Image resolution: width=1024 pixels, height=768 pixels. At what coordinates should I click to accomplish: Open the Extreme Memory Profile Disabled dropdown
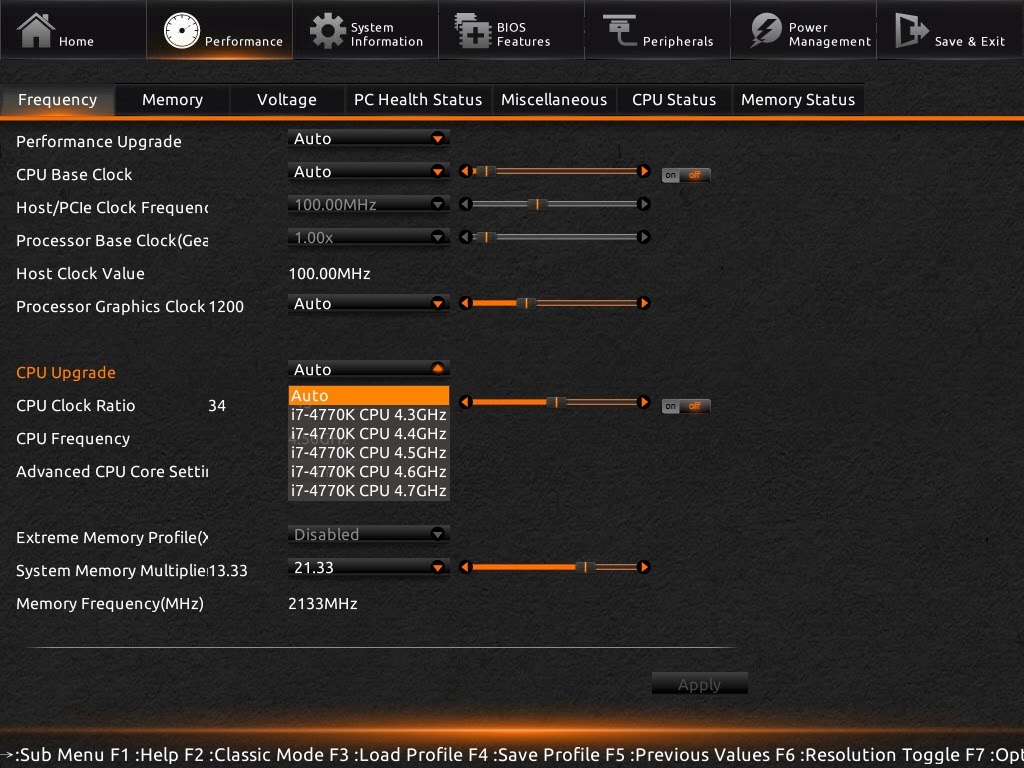pos(368,534)
